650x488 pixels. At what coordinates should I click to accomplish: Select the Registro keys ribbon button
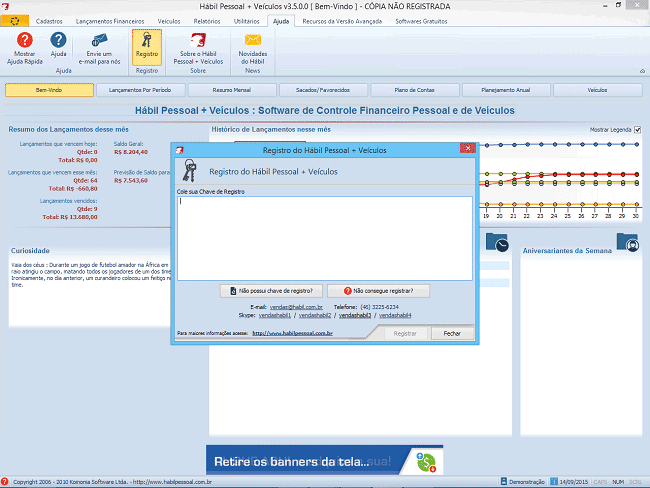(147, 47)
